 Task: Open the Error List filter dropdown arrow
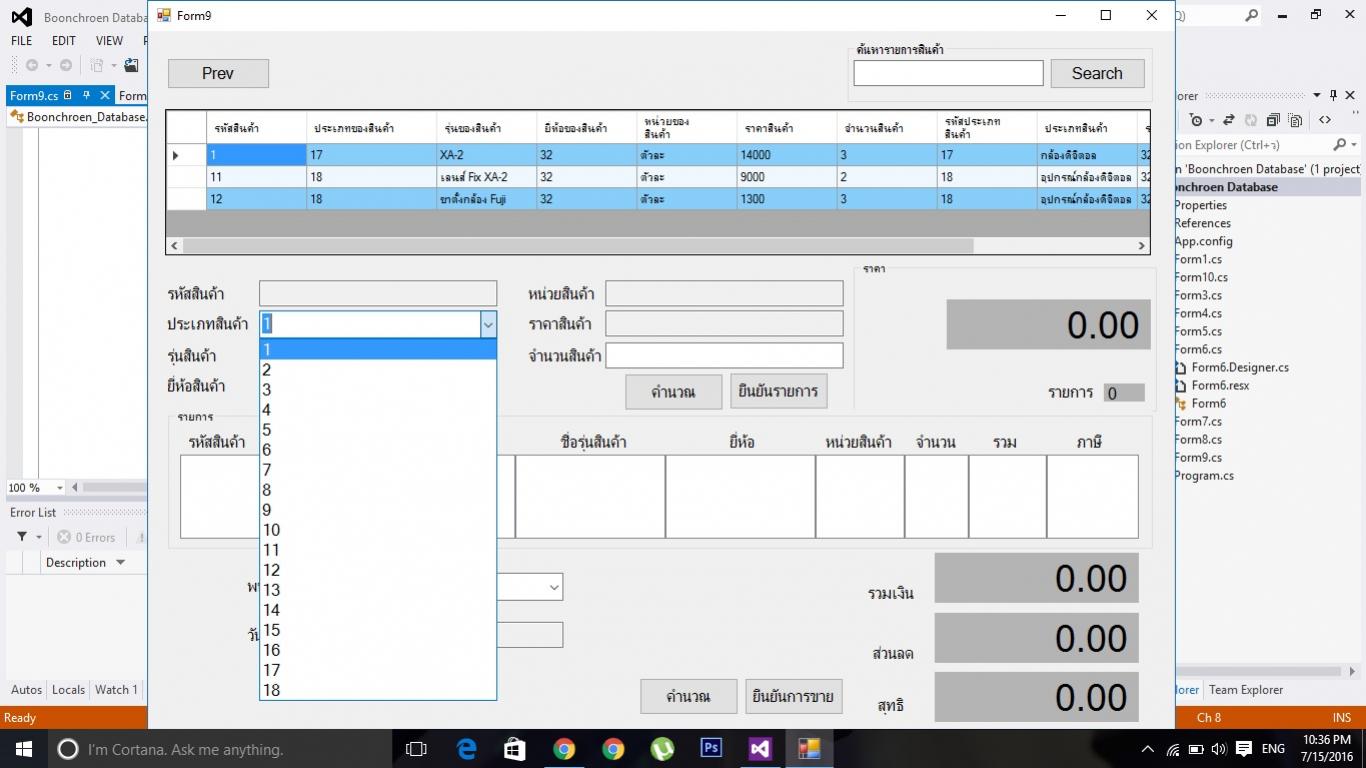tap(39, 537)
